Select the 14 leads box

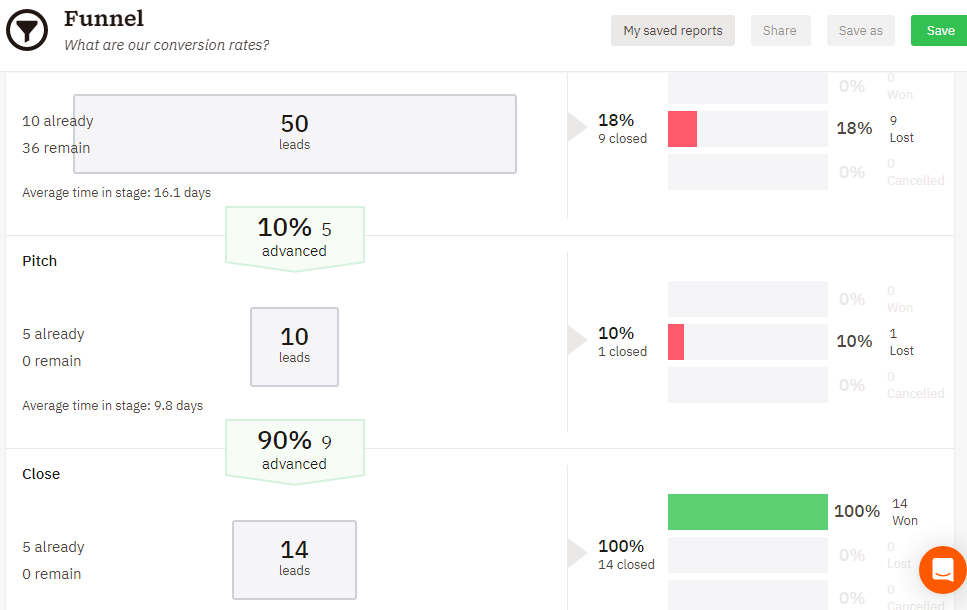click(x=294, y=560)
